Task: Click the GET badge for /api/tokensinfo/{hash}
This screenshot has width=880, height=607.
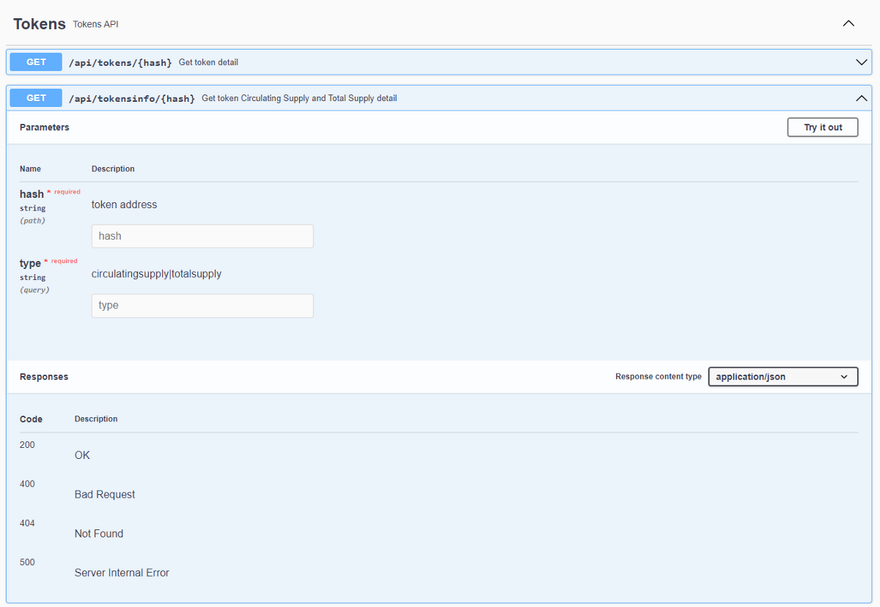Action: (x=36, y=98)
